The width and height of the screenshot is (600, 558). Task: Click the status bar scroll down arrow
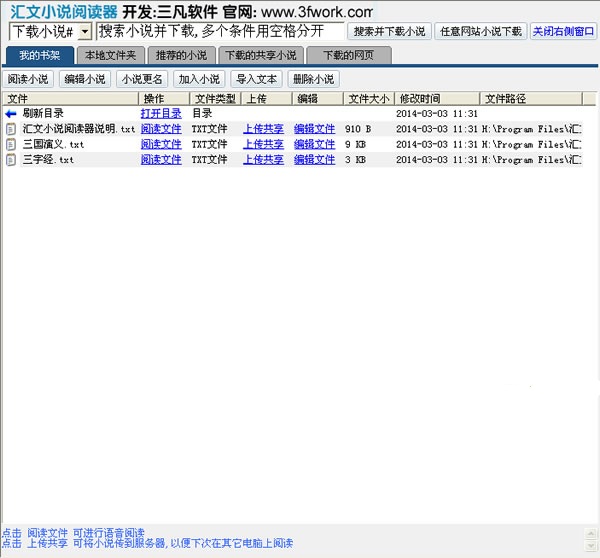591,546
